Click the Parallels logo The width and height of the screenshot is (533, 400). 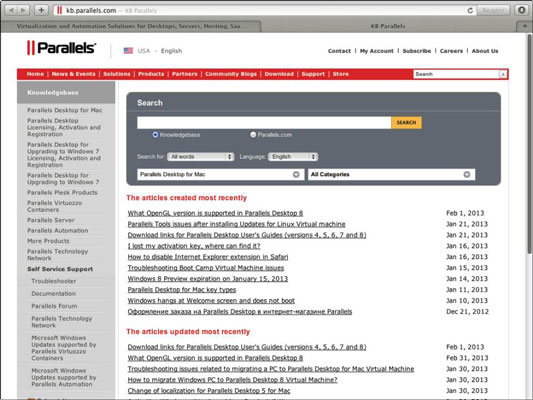pos(62,48)
